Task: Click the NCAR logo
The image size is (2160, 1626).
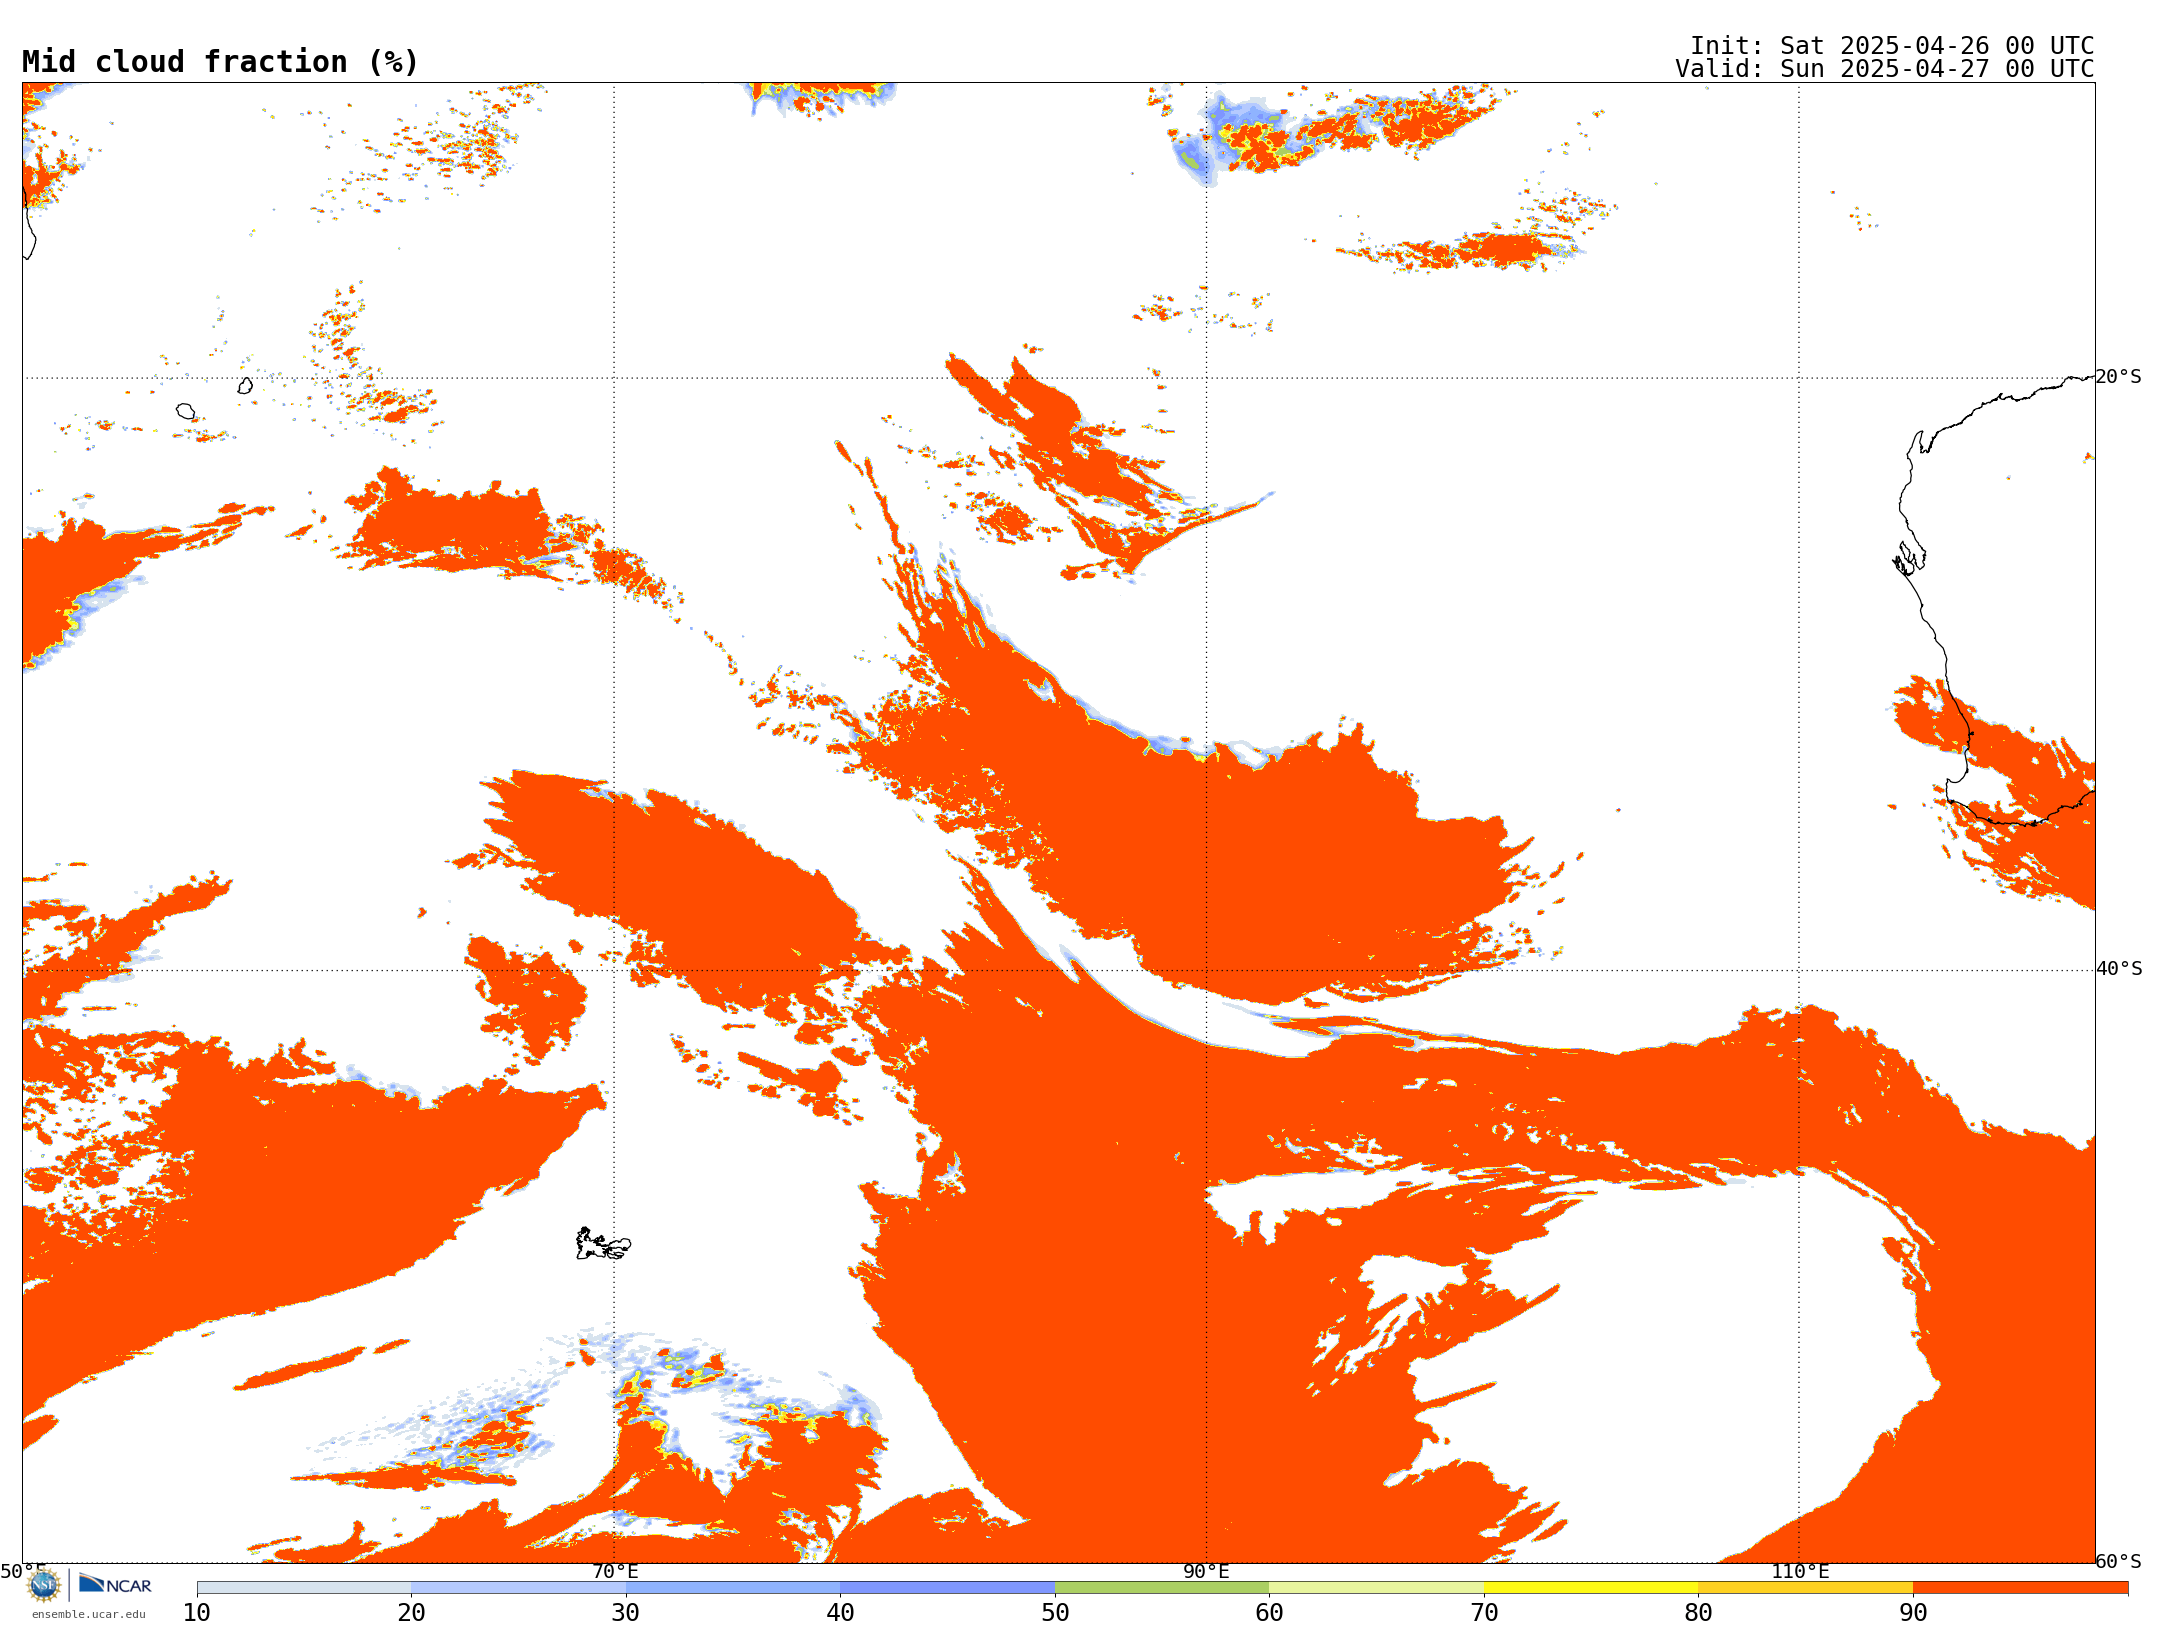Action: 115,1584
